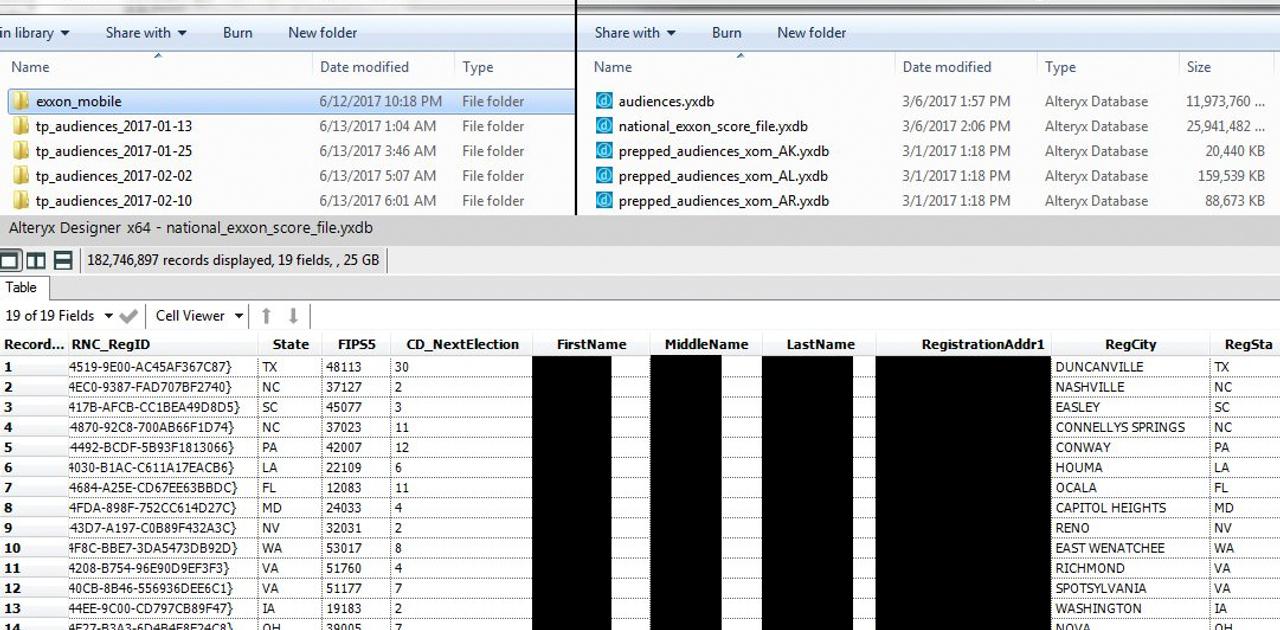This screenshot has width=1280, height=630.
Task: Select tp_audiences_2017-01-25 folder icon
Action: tap(20, 151)
